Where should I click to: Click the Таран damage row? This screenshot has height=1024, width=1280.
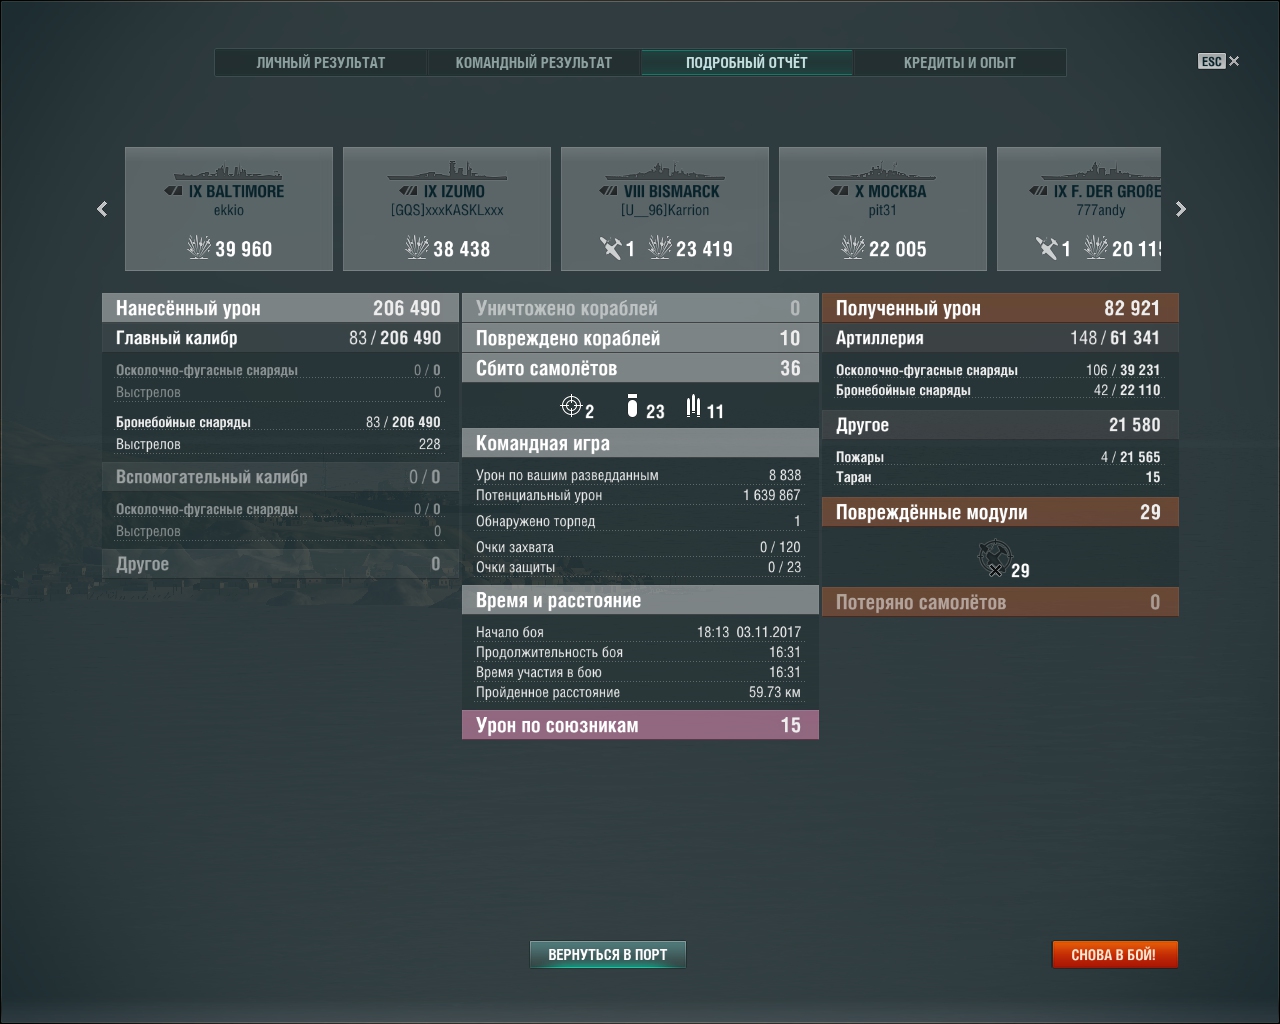click(x=998, y=477)
